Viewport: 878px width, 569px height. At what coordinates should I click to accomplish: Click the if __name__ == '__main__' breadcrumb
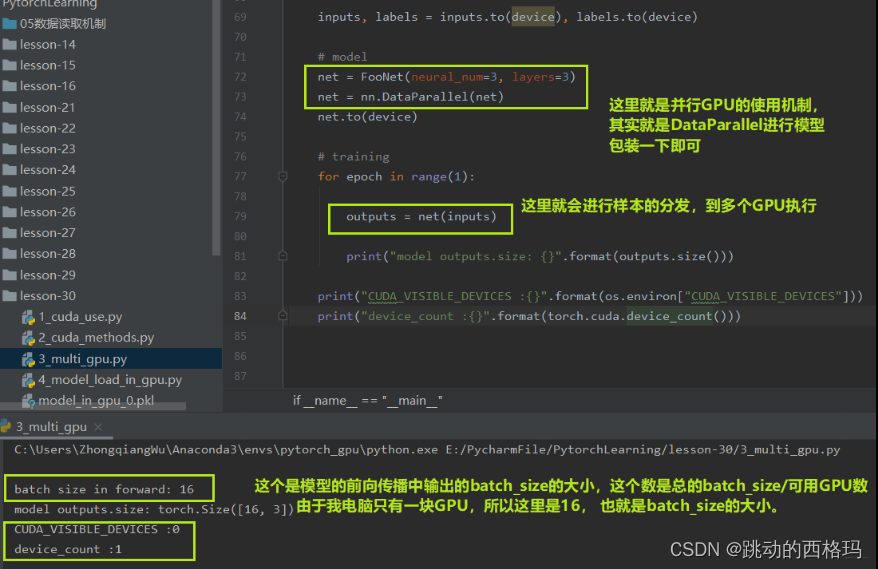coord(367,400)
